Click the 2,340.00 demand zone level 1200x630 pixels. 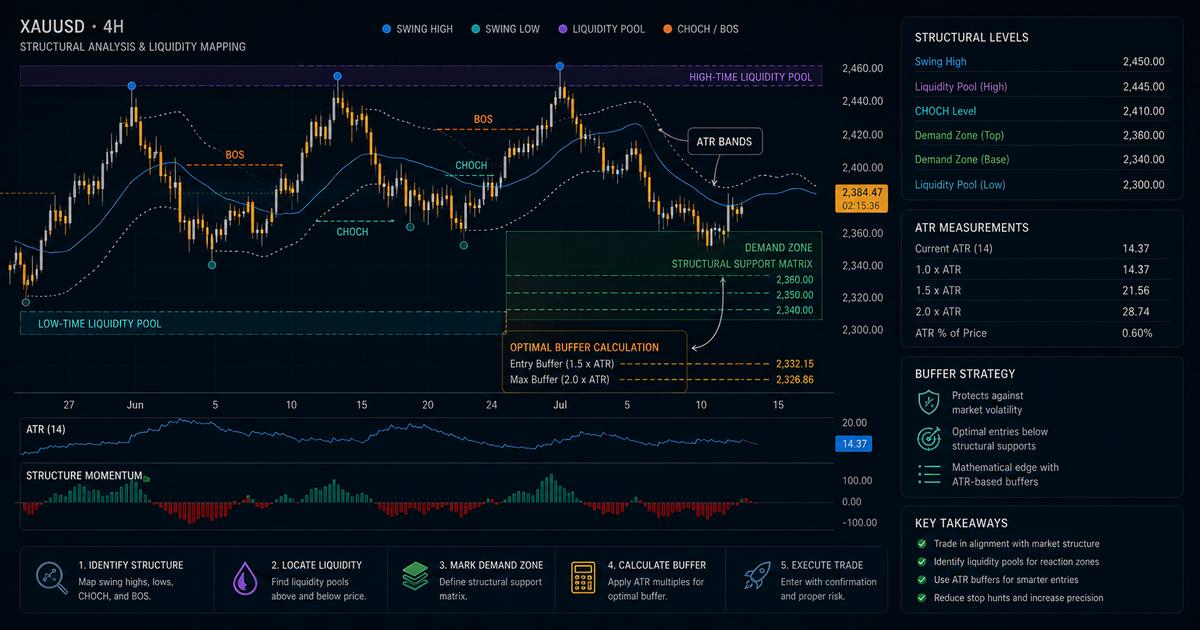coord(794,311)
